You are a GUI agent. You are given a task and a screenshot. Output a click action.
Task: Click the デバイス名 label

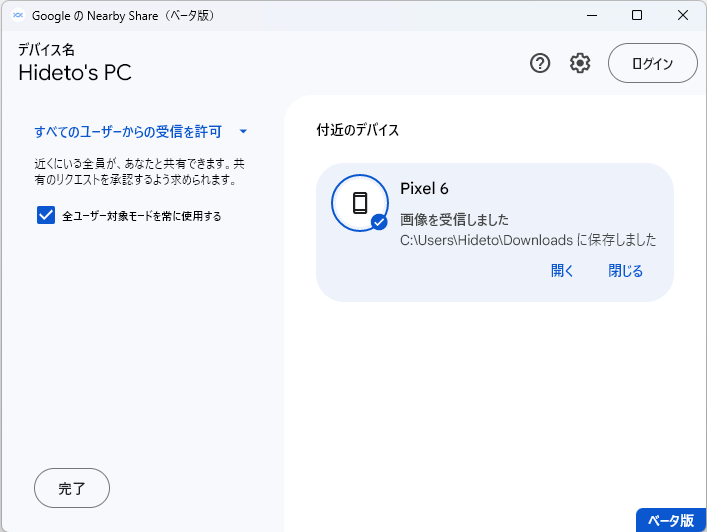click(46, 50)
